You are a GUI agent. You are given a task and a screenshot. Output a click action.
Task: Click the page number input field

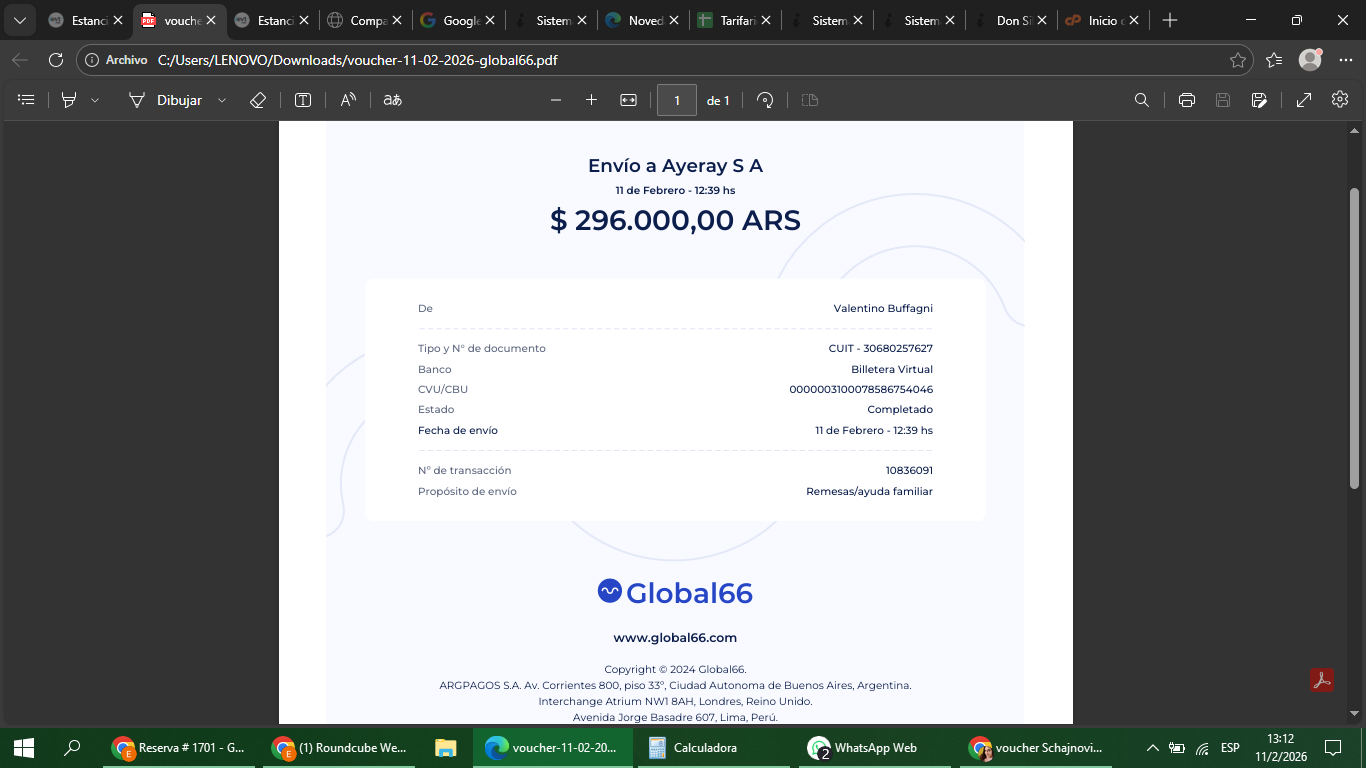click(x=677, y=100)
